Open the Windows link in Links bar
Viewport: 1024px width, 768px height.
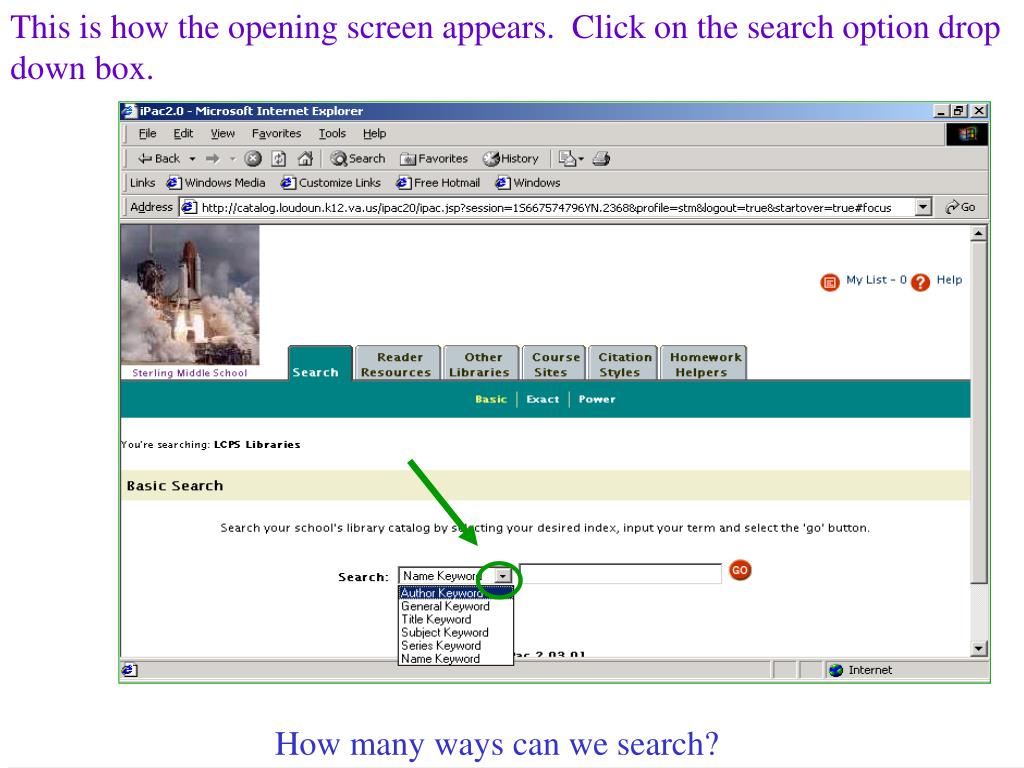[x=528, y=183]
